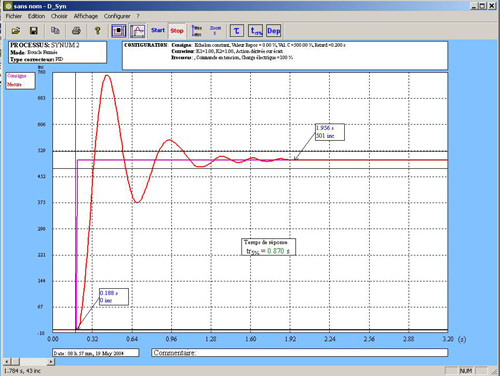This screenshot has width=500, height=376.
Task: Select the Mesure legend entry
Action: (x=14, y=85)
